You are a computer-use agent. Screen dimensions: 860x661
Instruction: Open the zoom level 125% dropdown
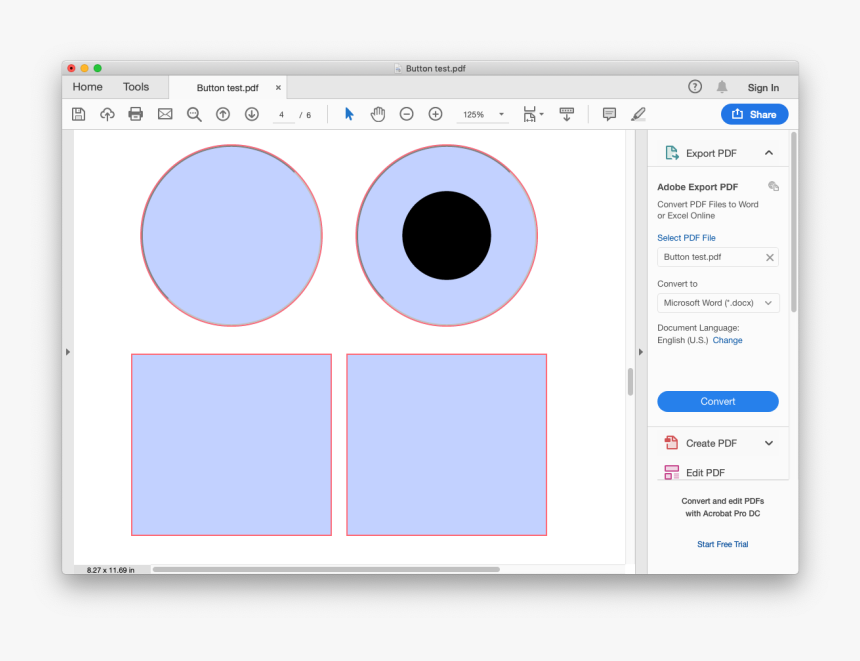(x=482, y=114)
